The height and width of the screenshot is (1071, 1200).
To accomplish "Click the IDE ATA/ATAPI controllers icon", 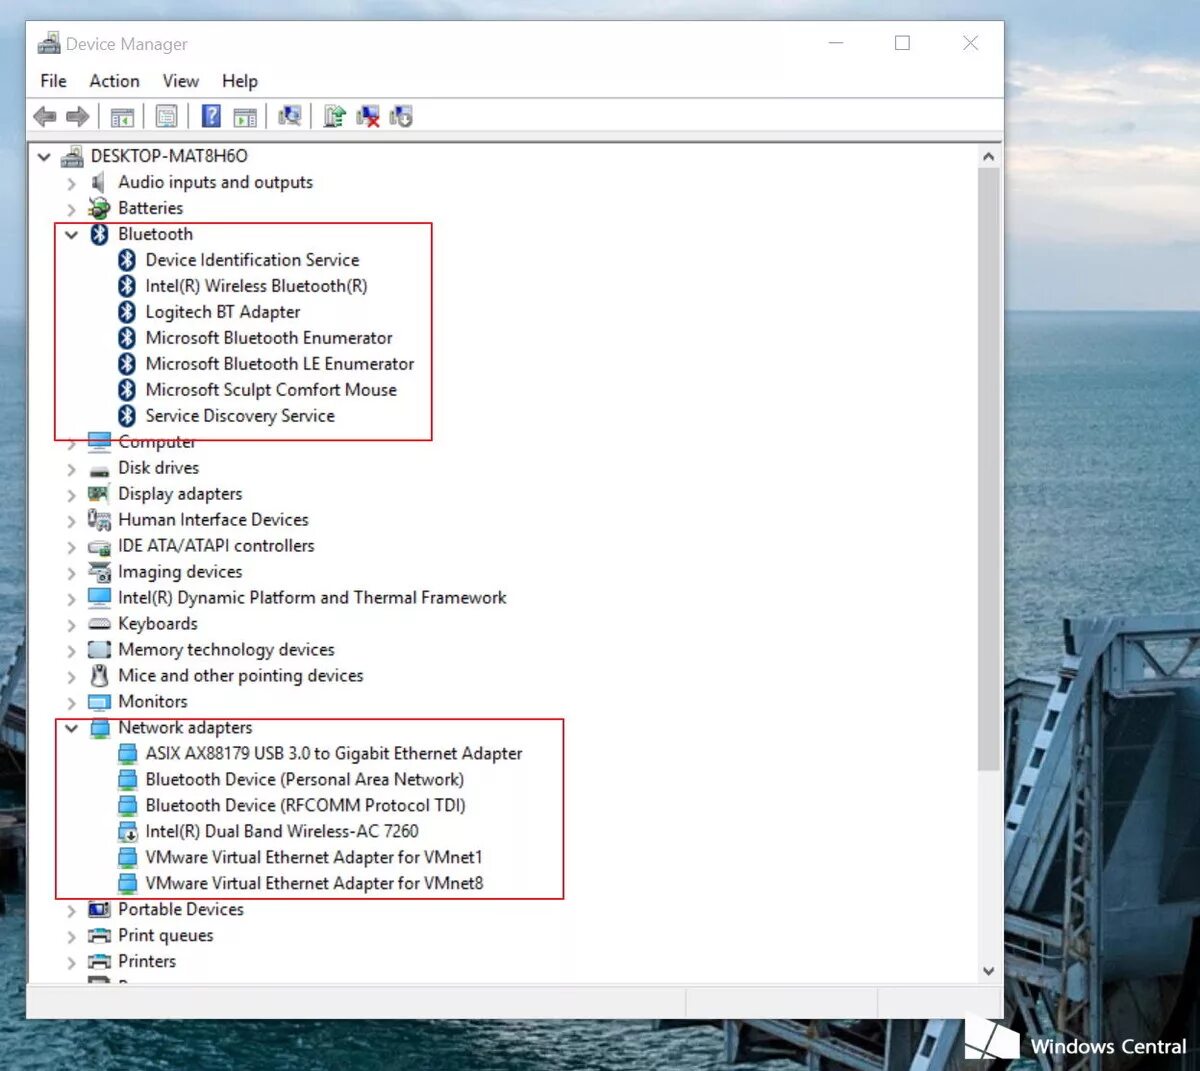I will [99, 547].
